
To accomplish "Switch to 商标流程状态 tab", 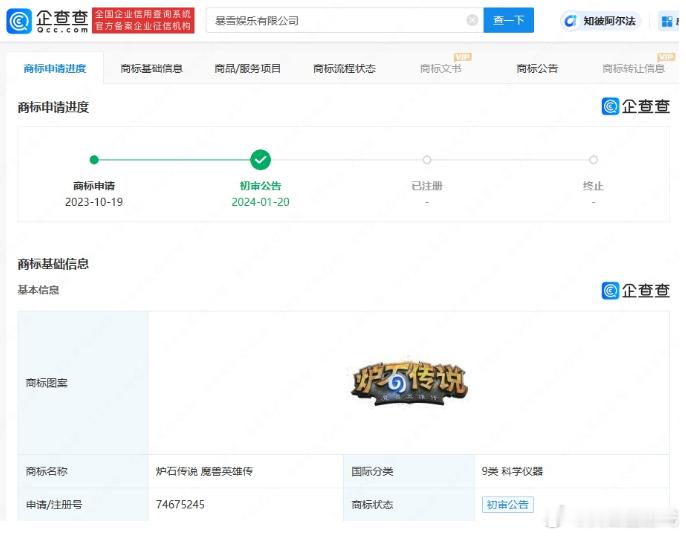I will pos(344,68).
